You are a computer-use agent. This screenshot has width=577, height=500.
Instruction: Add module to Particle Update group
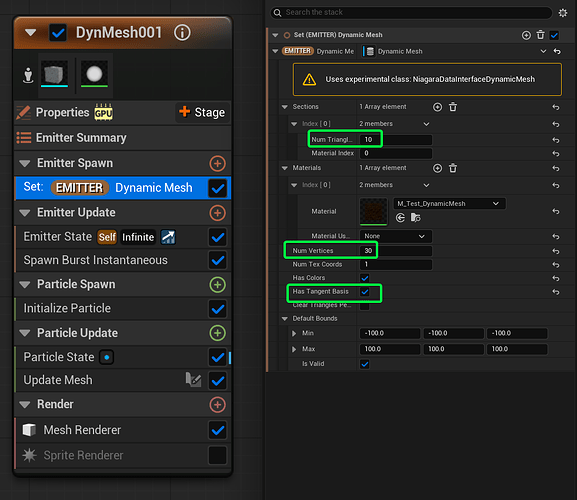click(x=217, y=333)
